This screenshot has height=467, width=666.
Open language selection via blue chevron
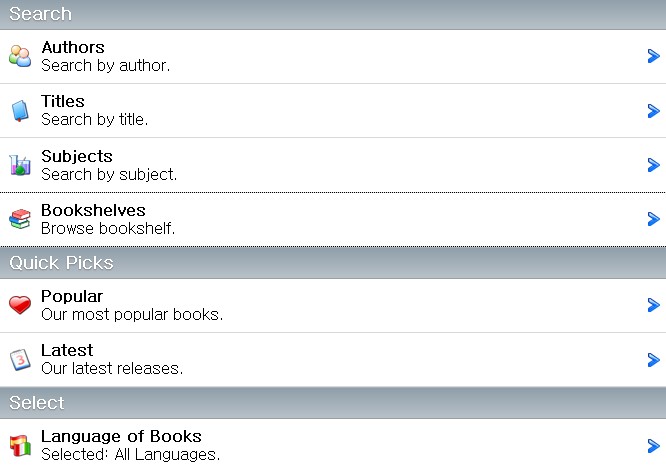pyautogui.click(x=653, y=446)
